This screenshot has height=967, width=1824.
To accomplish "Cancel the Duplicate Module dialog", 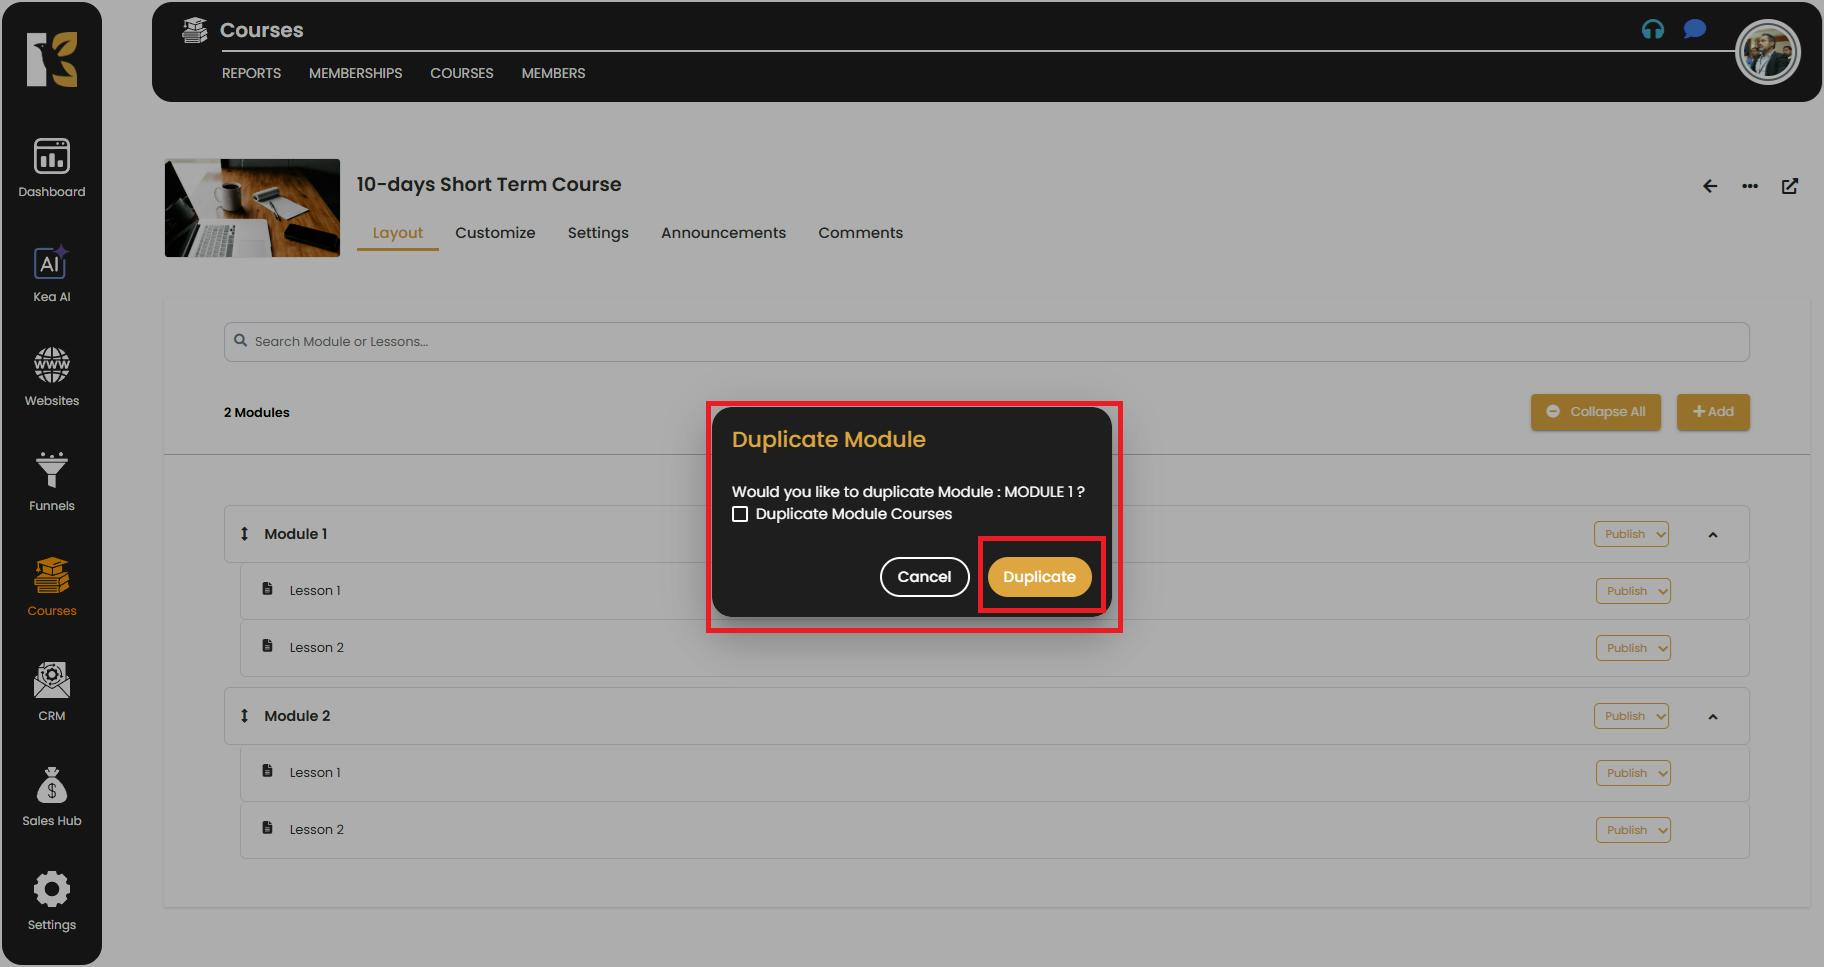I will pyautogui.click(x=924, y=577).
